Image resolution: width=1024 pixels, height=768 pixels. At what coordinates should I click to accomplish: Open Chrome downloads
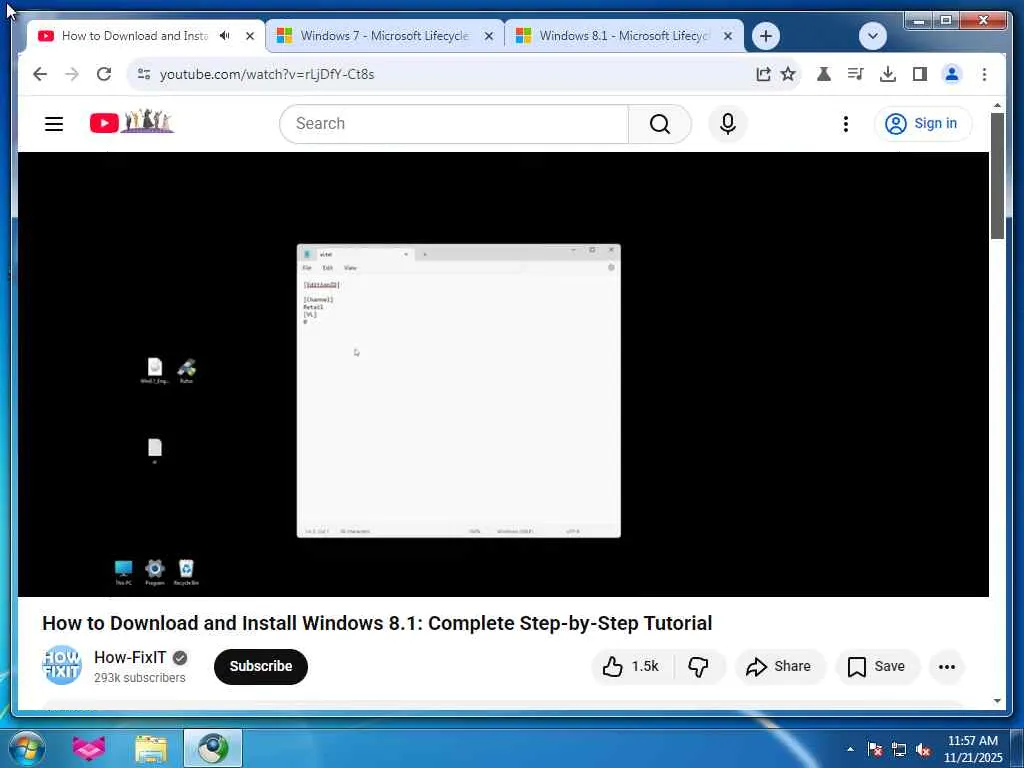click(888, 74)
